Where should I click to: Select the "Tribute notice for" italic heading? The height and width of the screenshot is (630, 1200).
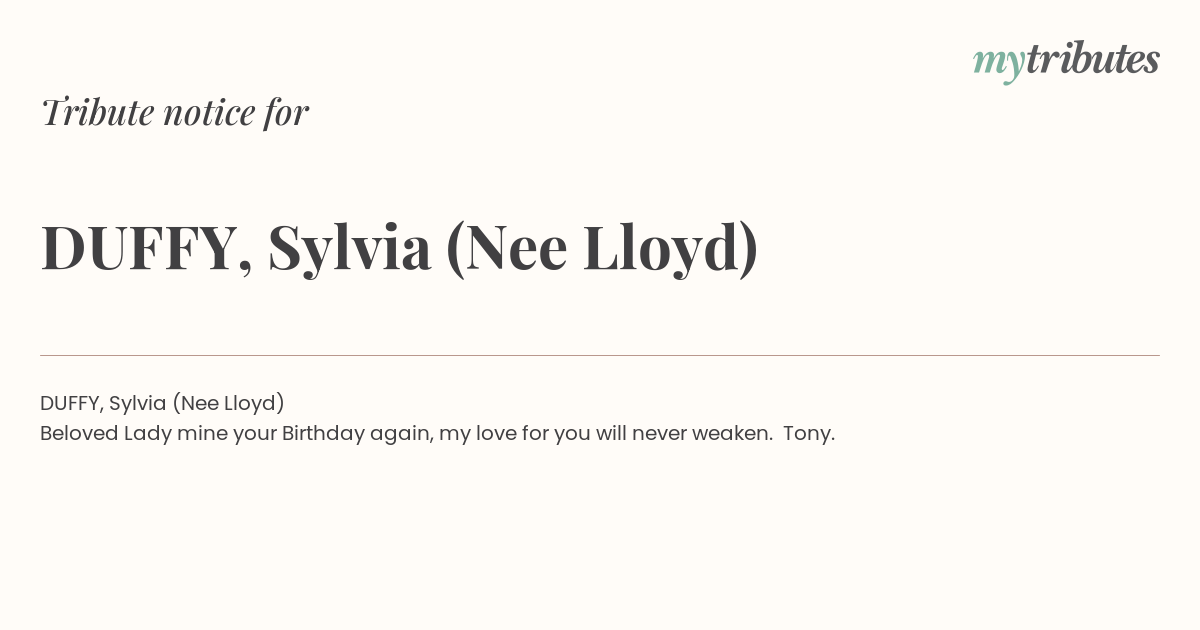tap(174, 112)
